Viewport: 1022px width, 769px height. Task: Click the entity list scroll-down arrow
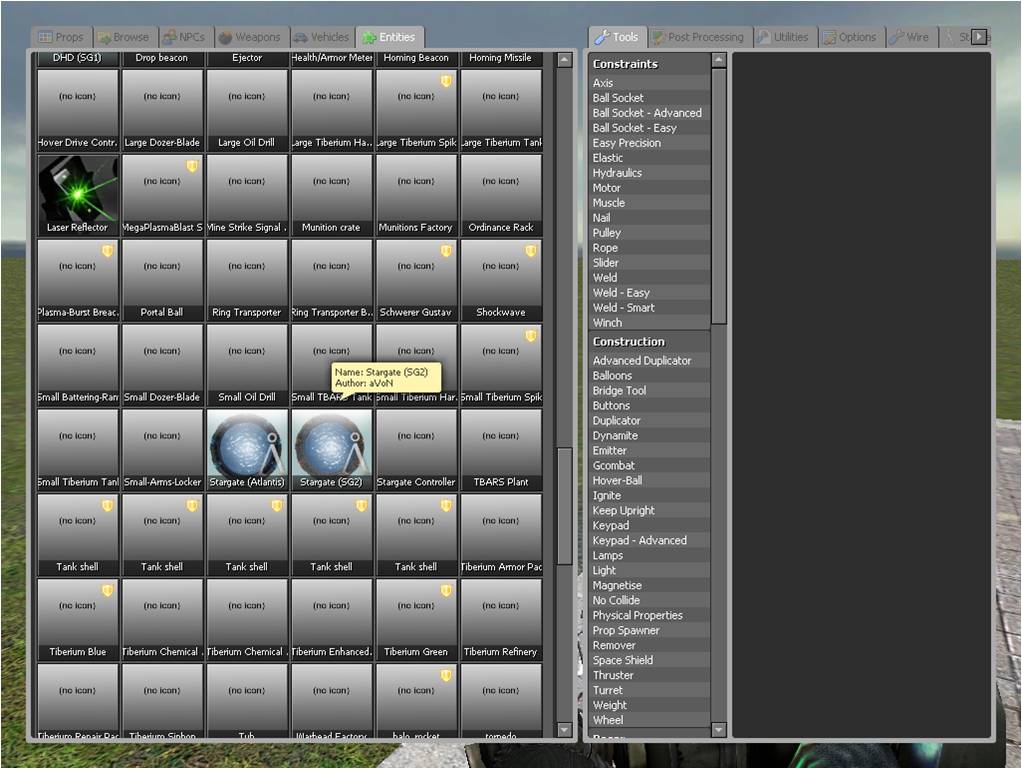coord(564,730)
